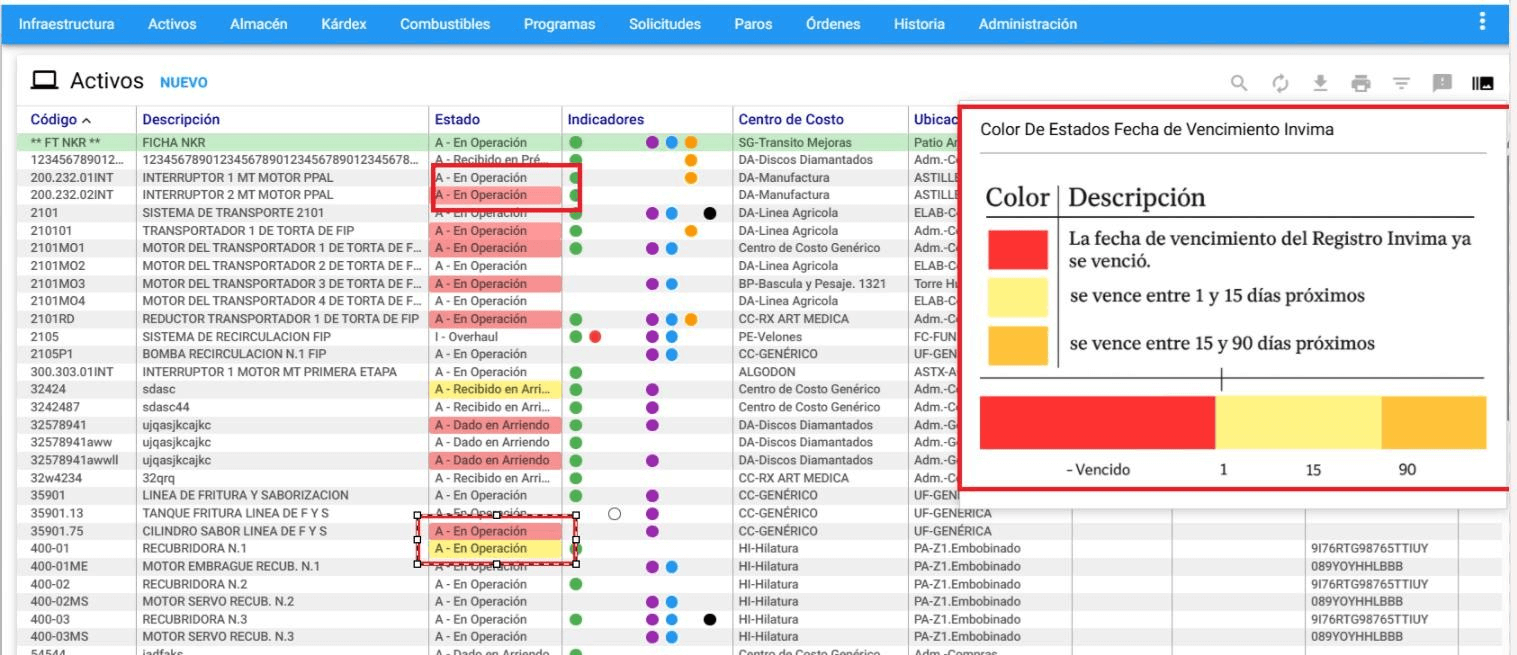
Task: Click the Centro de Costo column header
Action: (x=791, y=119)
